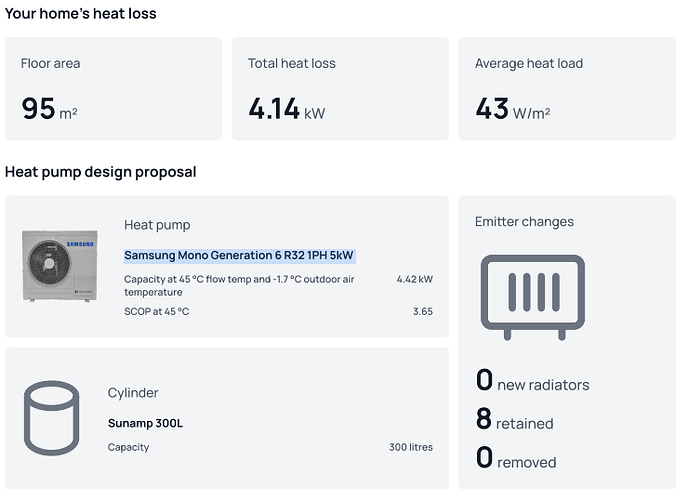Click the 'Total heat loss' label
The image size is (687, 500).
(292, 63)
